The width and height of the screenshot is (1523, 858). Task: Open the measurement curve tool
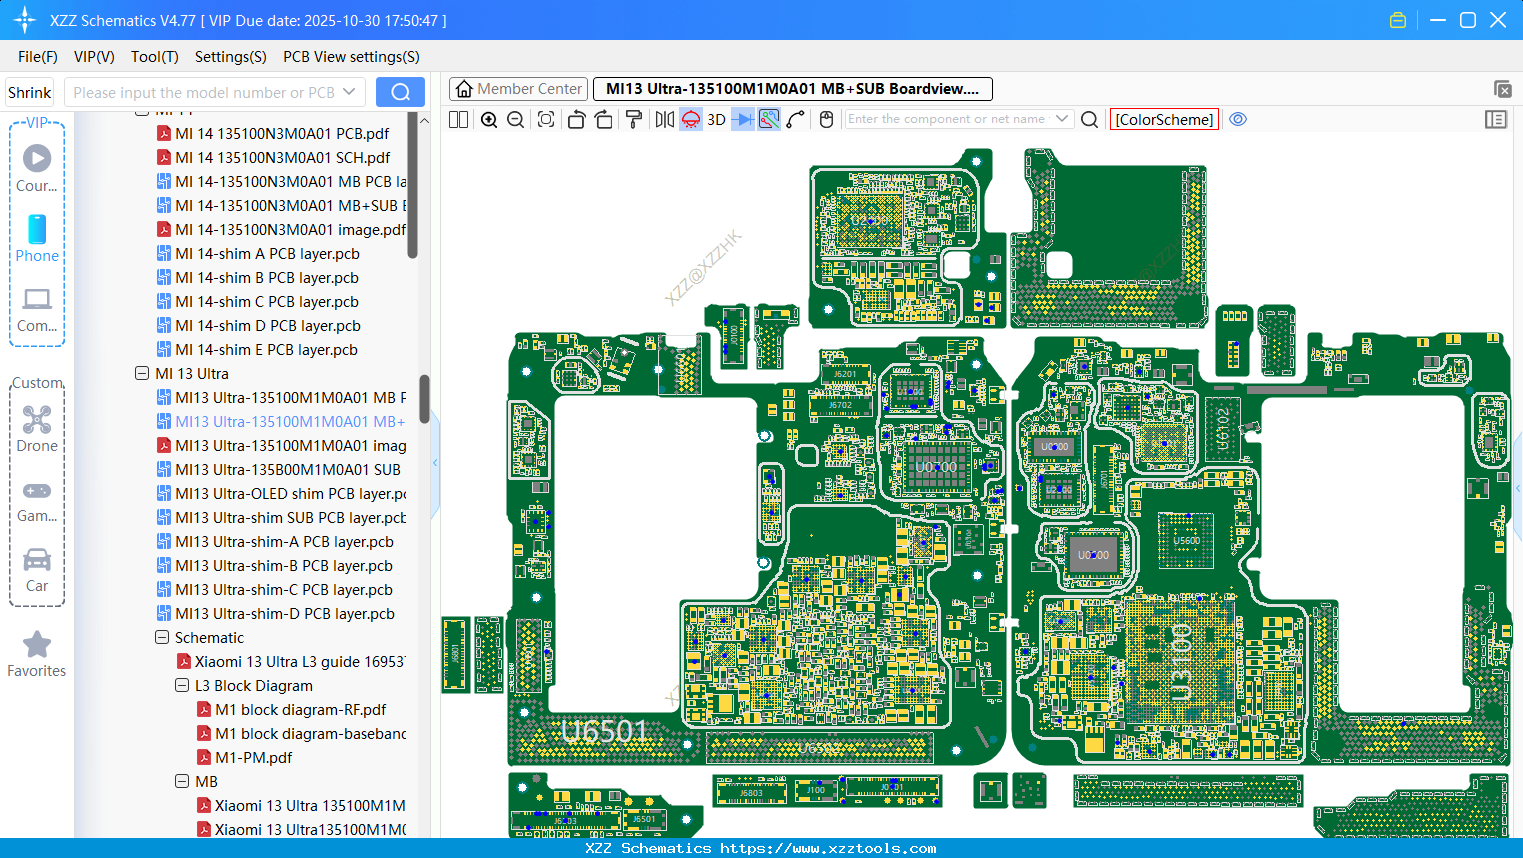pos(795,119)
